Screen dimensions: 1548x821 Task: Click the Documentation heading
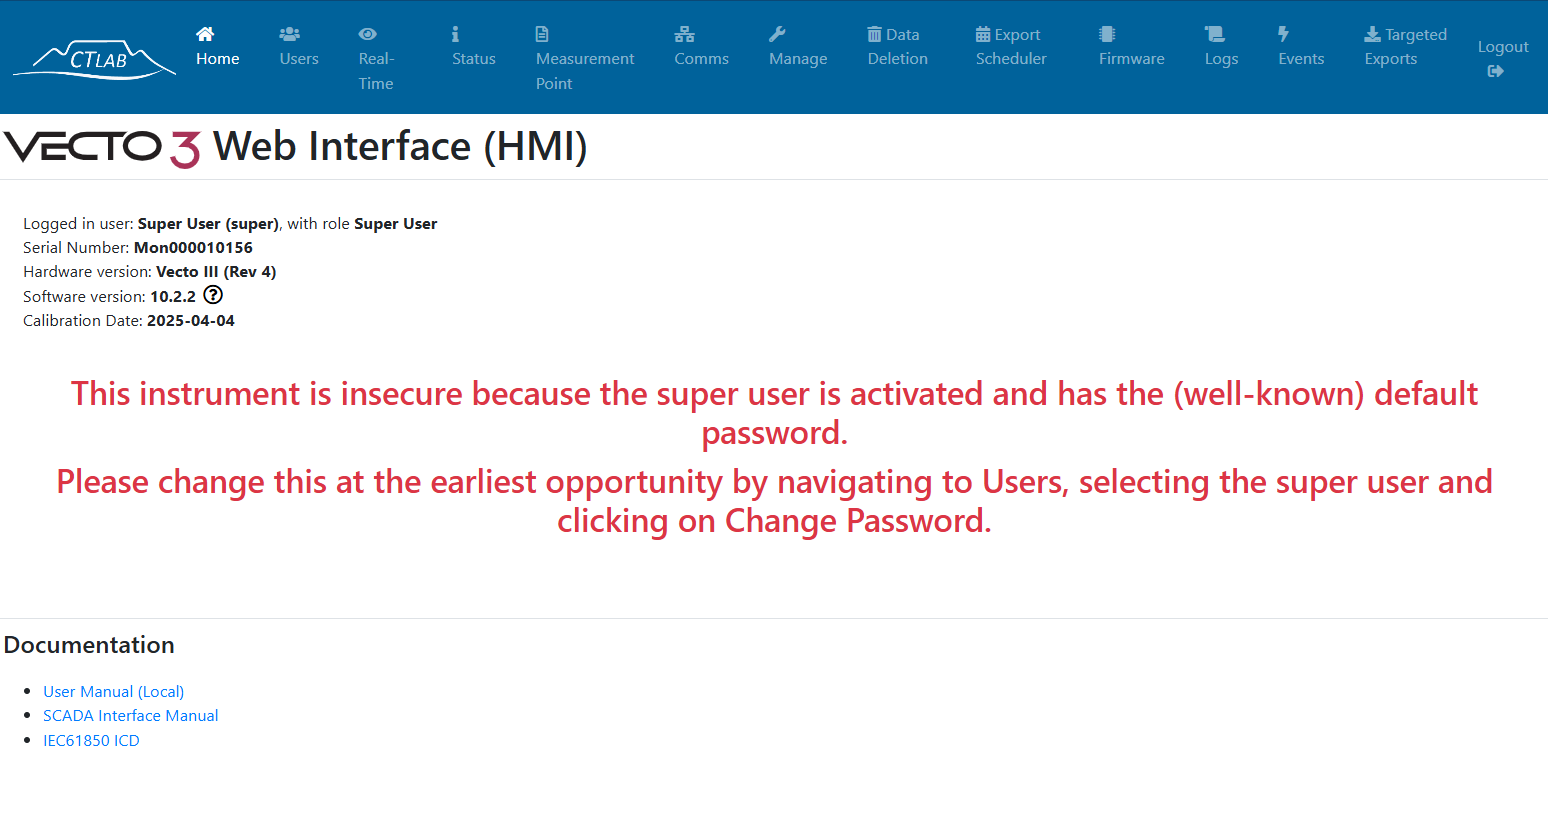click(89, 645)
